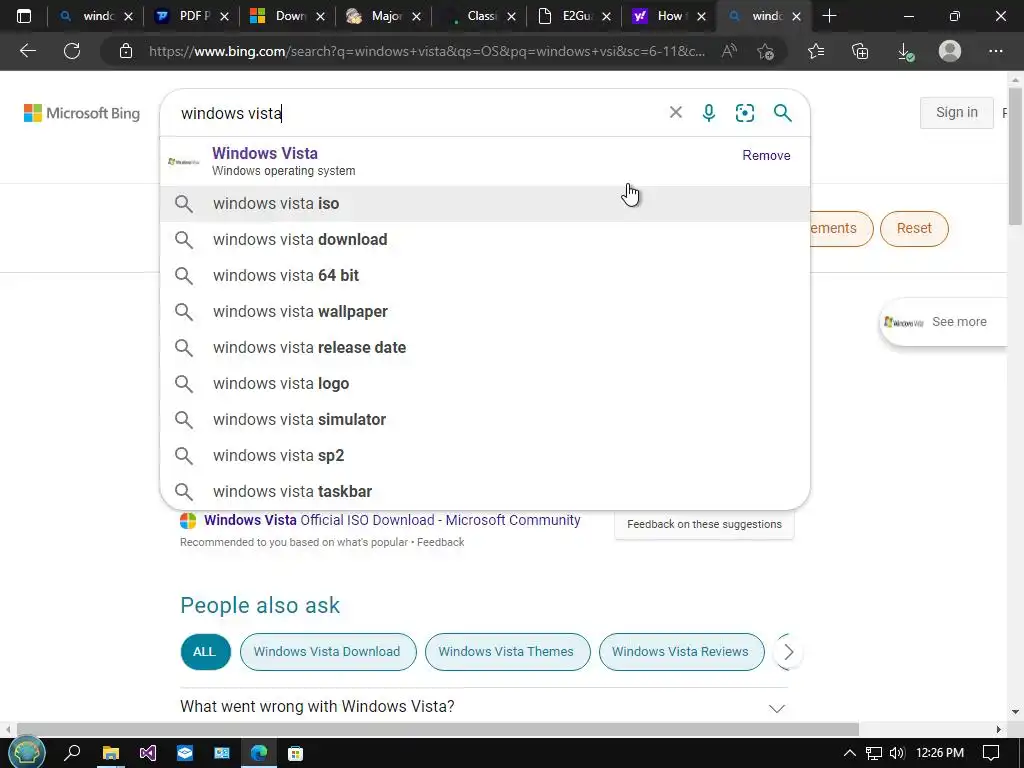The width and height of the screenshot is (1024, 768).
Task: Select suggestion 'windows vista simulator'
Action: pyautogui.click(x=485, y=419)
